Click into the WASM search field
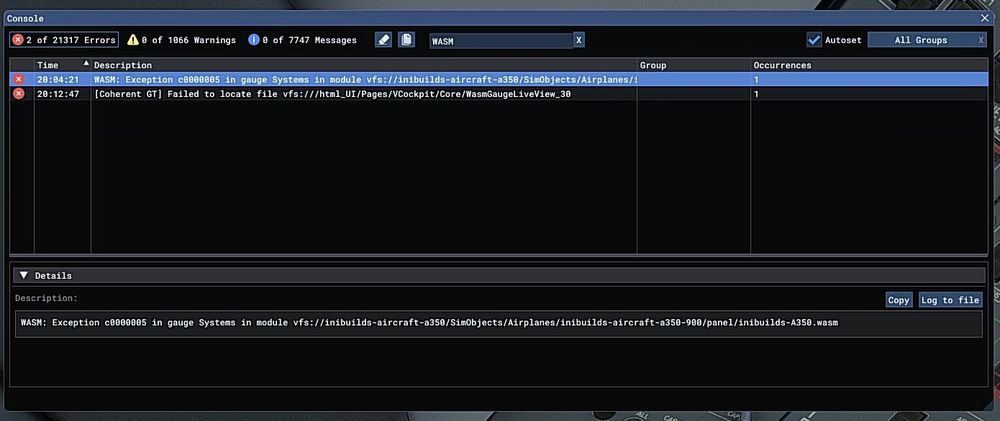This screenshot has width=1000, height=421. 500,41
